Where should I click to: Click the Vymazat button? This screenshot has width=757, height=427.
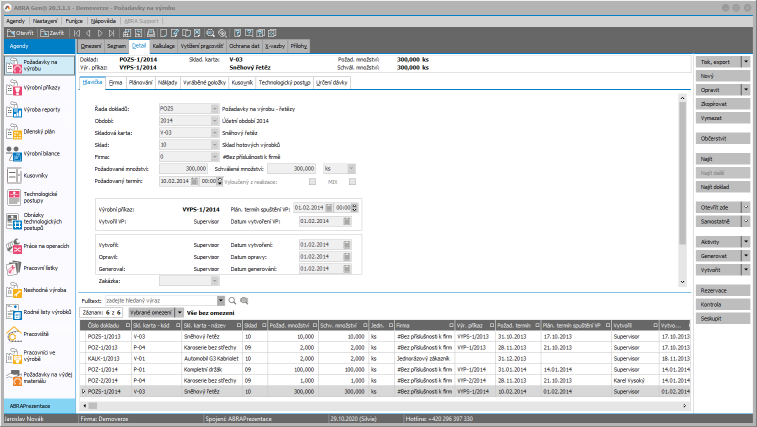(723, 118)
